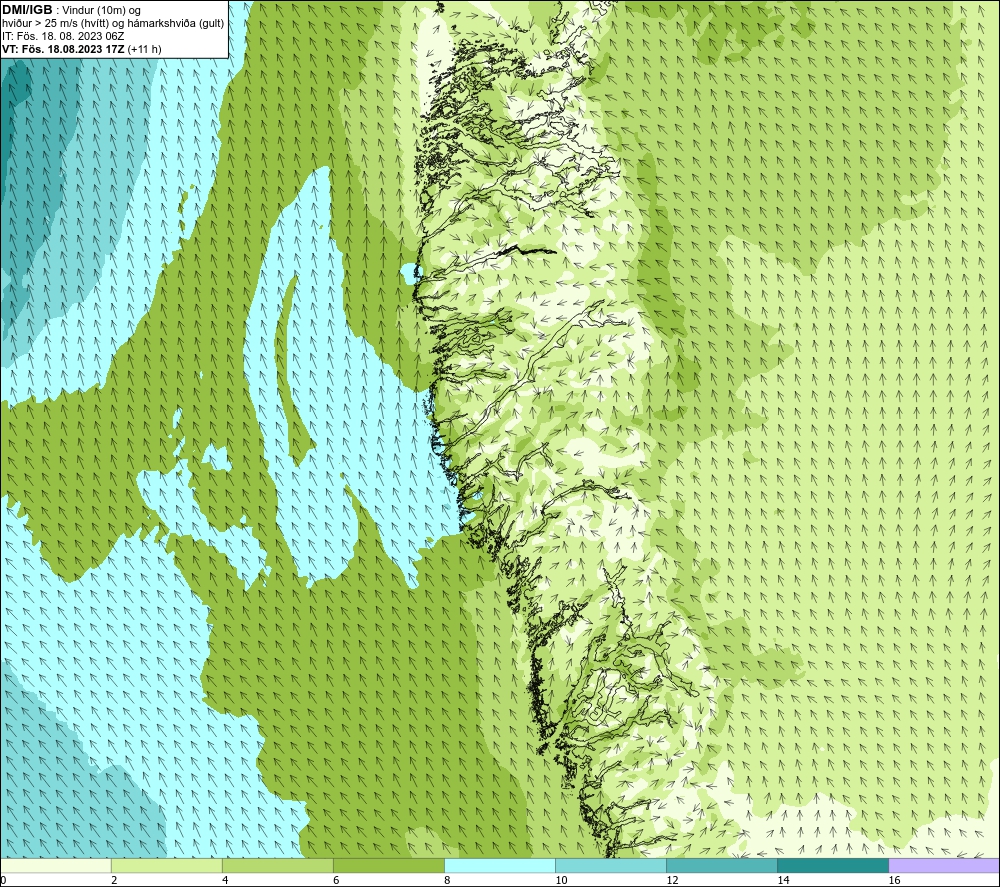Click the legend value "4"
Screen dimensions: 1000x887
(225, 880)
